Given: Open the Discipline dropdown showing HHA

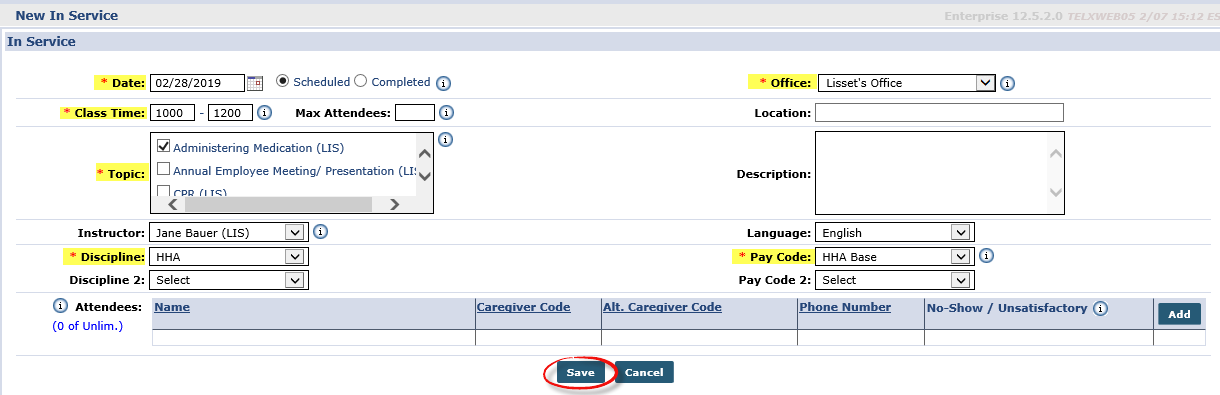Looking at the screenshot, I should point(229,257).
